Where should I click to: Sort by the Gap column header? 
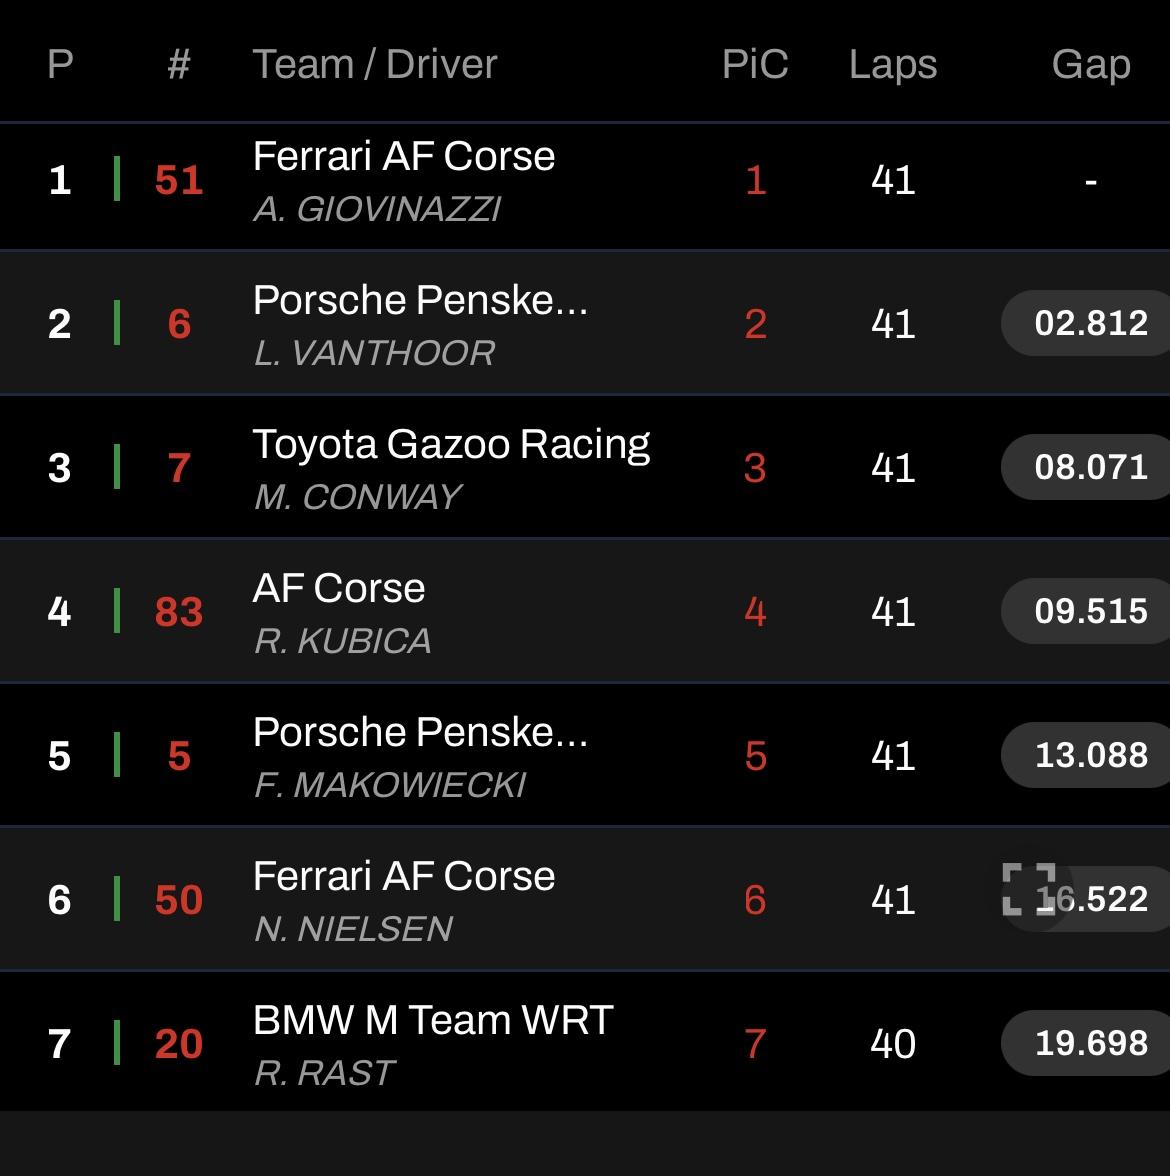click(1090, 64)
